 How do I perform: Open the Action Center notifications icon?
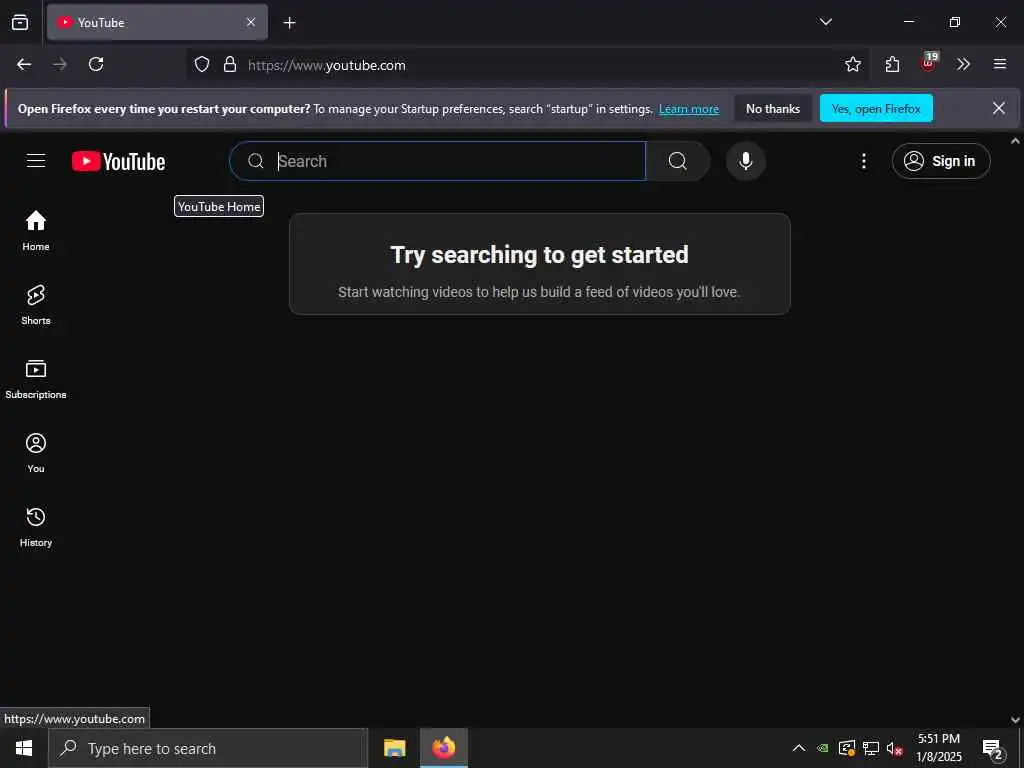point(992,748)
